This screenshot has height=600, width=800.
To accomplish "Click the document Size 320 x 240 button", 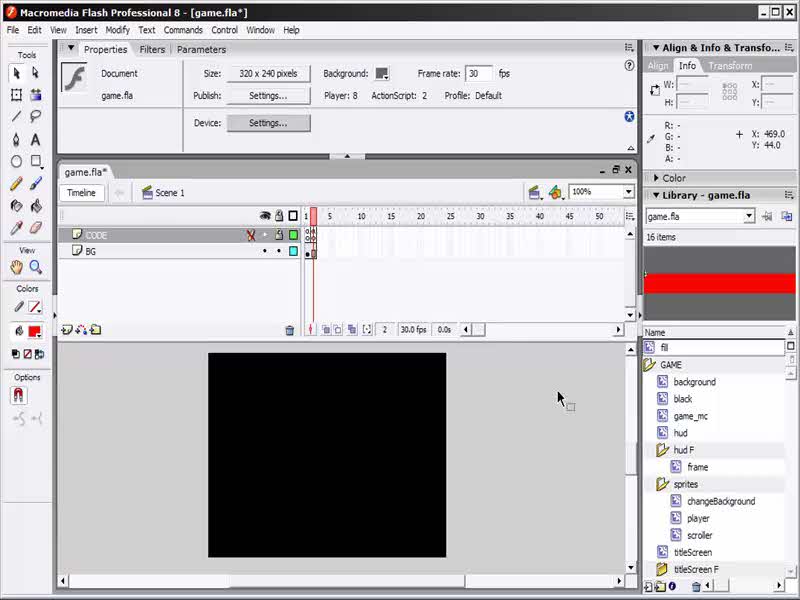I will (x=268, y=74).
